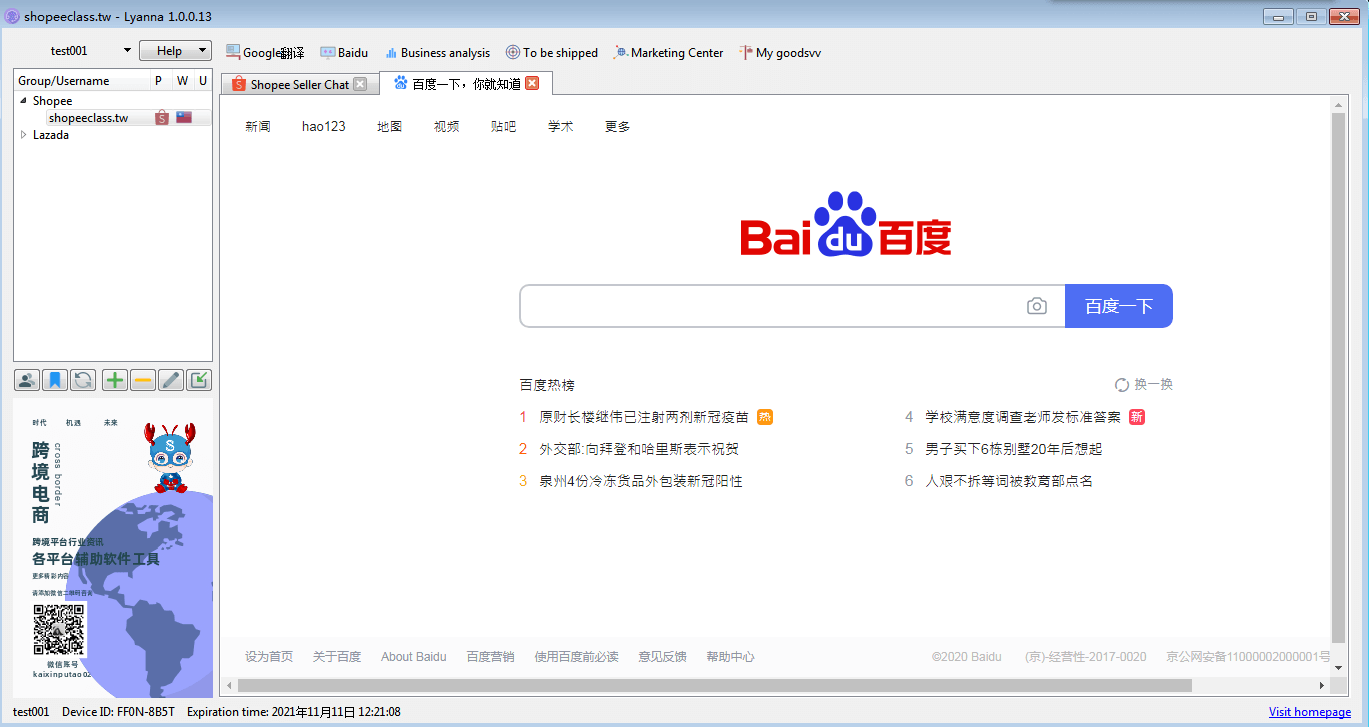The image size is (1369, 727).
Task: Click the Expiration time status bar text
Action: click(x=294, y=712)
